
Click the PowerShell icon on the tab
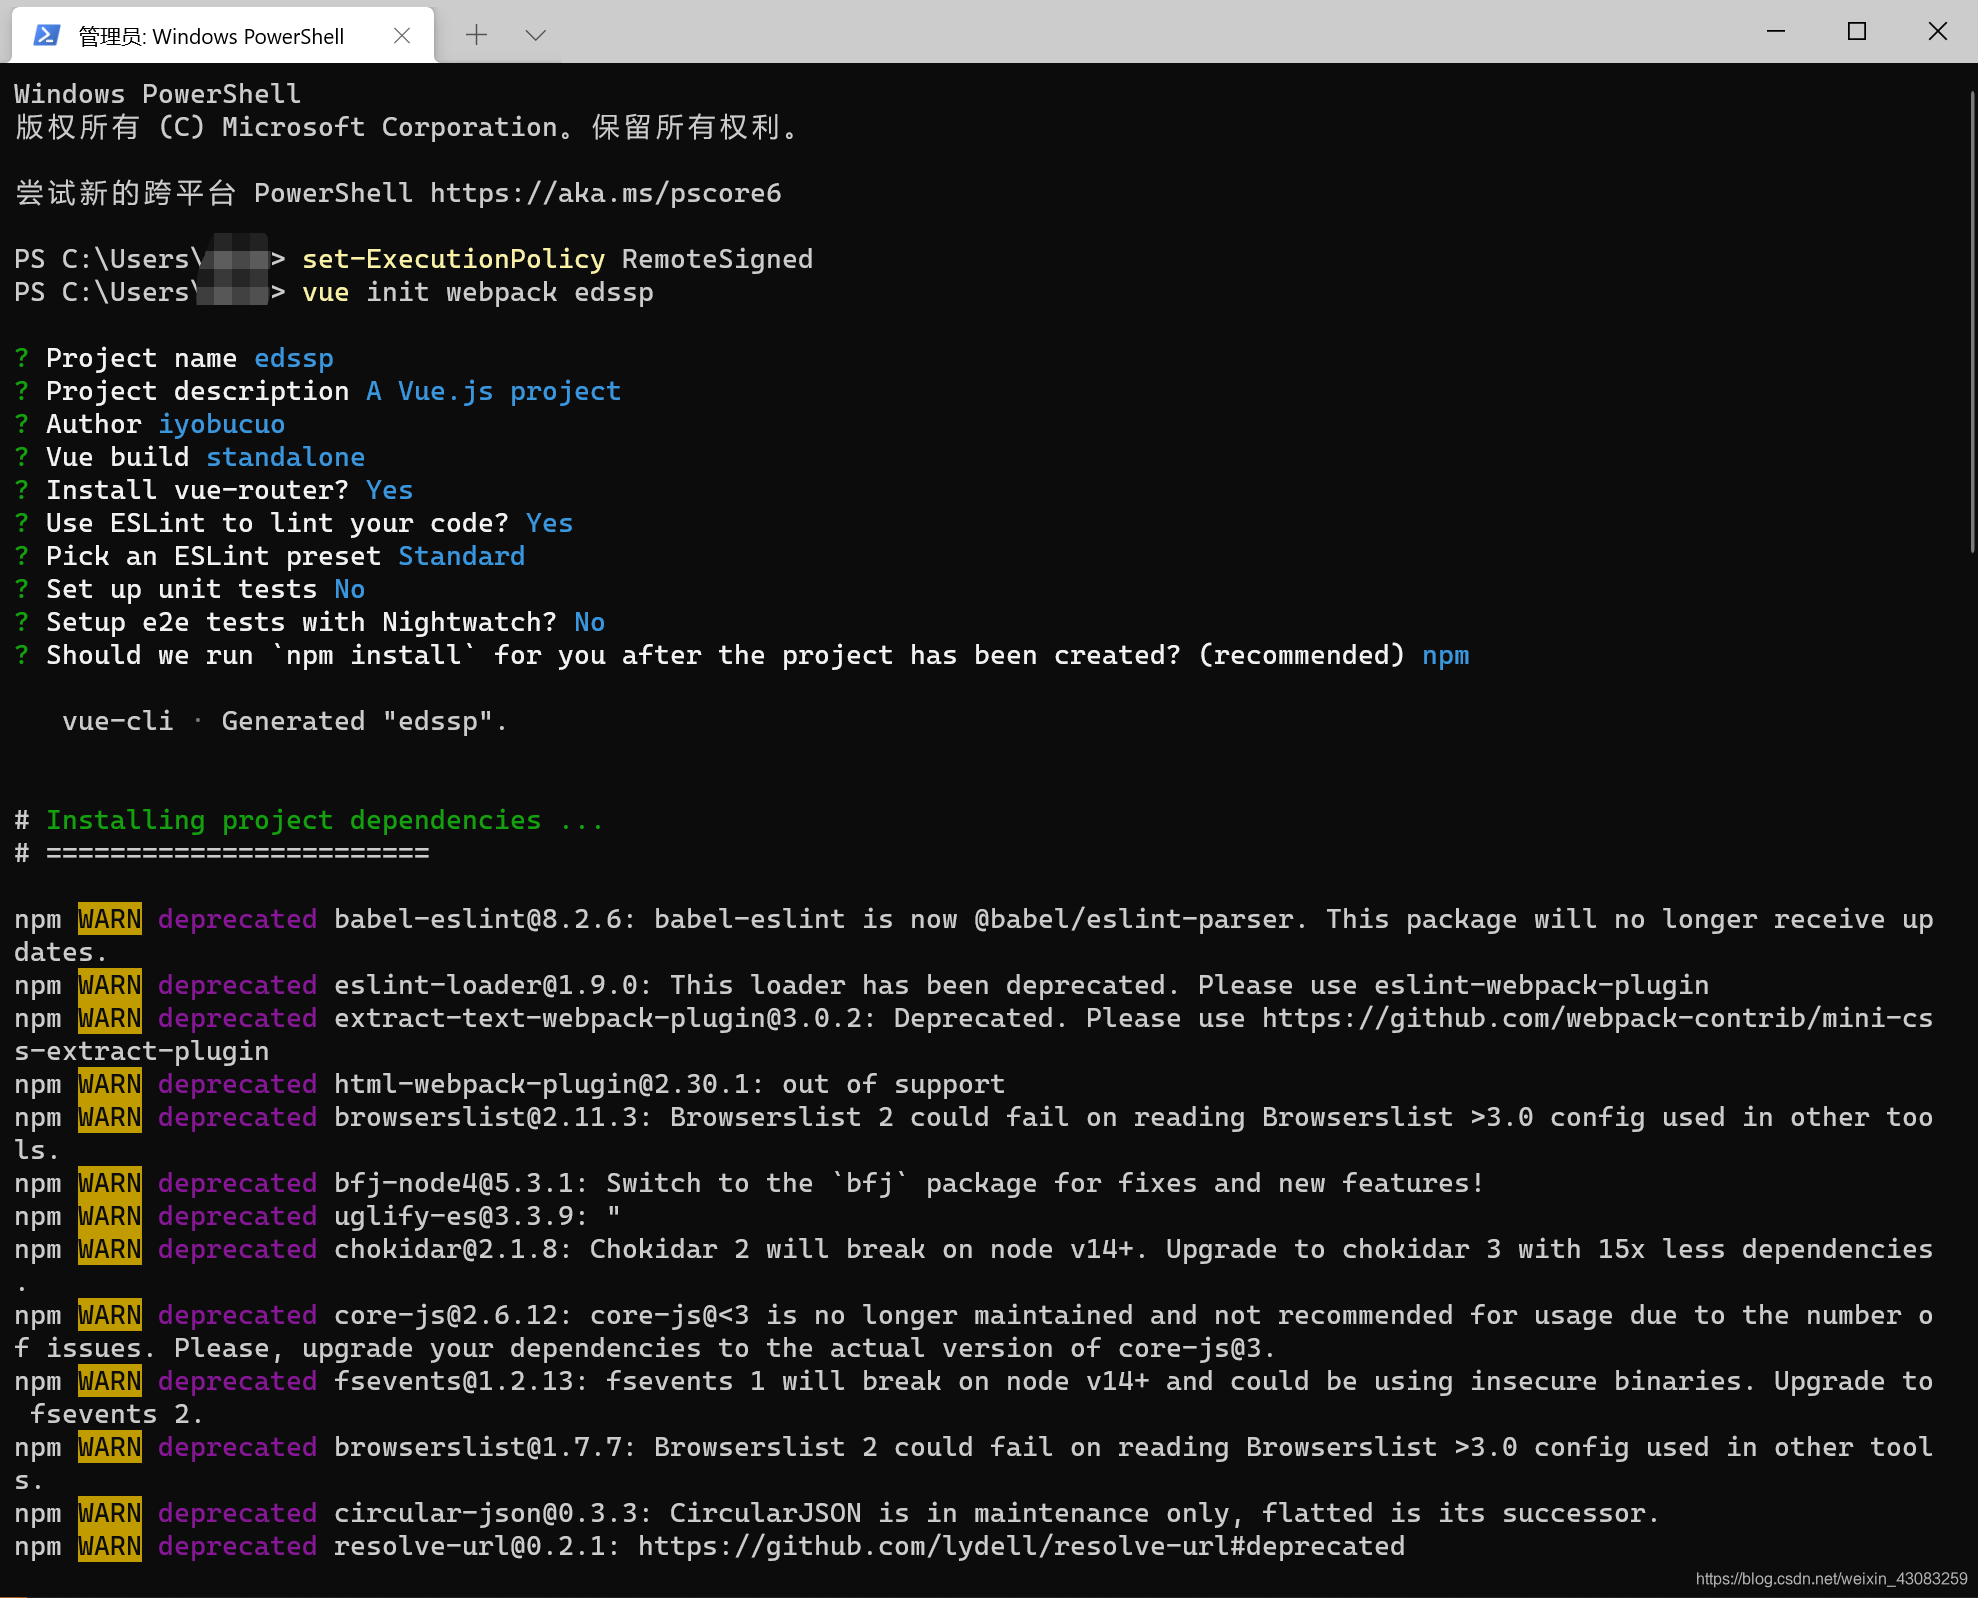pyautogui.click(x=46, y=36)
